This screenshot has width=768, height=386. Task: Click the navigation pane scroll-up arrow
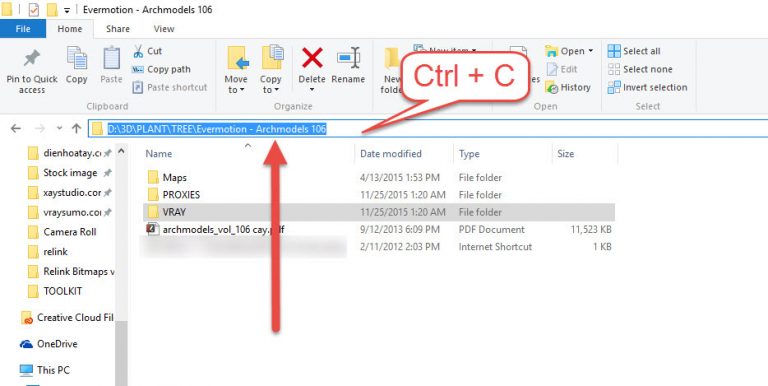tap(121, 151)
